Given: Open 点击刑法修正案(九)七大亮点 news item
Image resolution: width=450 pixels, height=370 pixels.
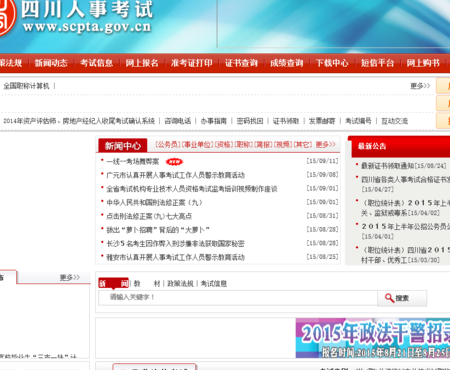Looking at the screenshot, I should click(x=149, y=216).
